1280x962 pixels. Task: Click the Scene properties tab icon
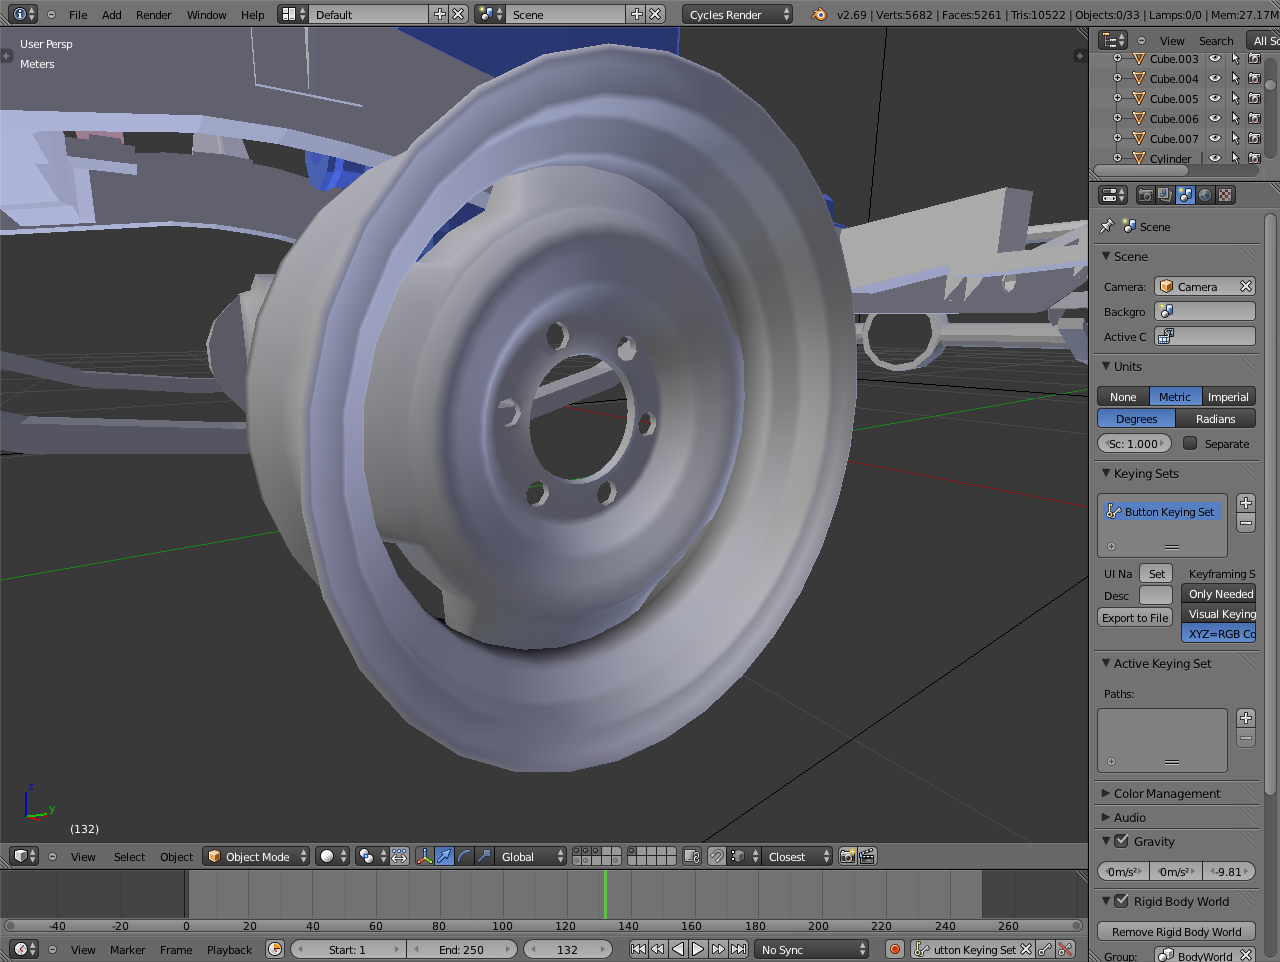[x=1185, y=195]
